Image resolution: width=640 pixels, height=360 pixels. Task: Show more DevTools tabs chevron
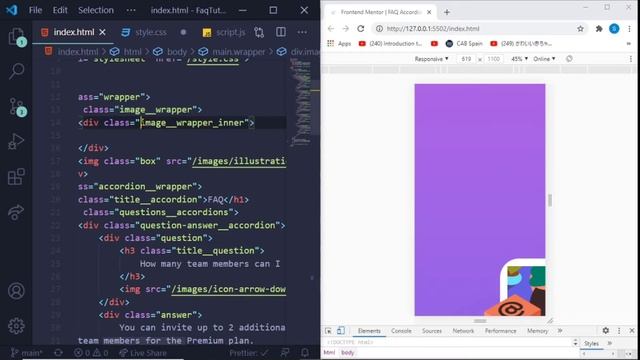tap(560, 331)
